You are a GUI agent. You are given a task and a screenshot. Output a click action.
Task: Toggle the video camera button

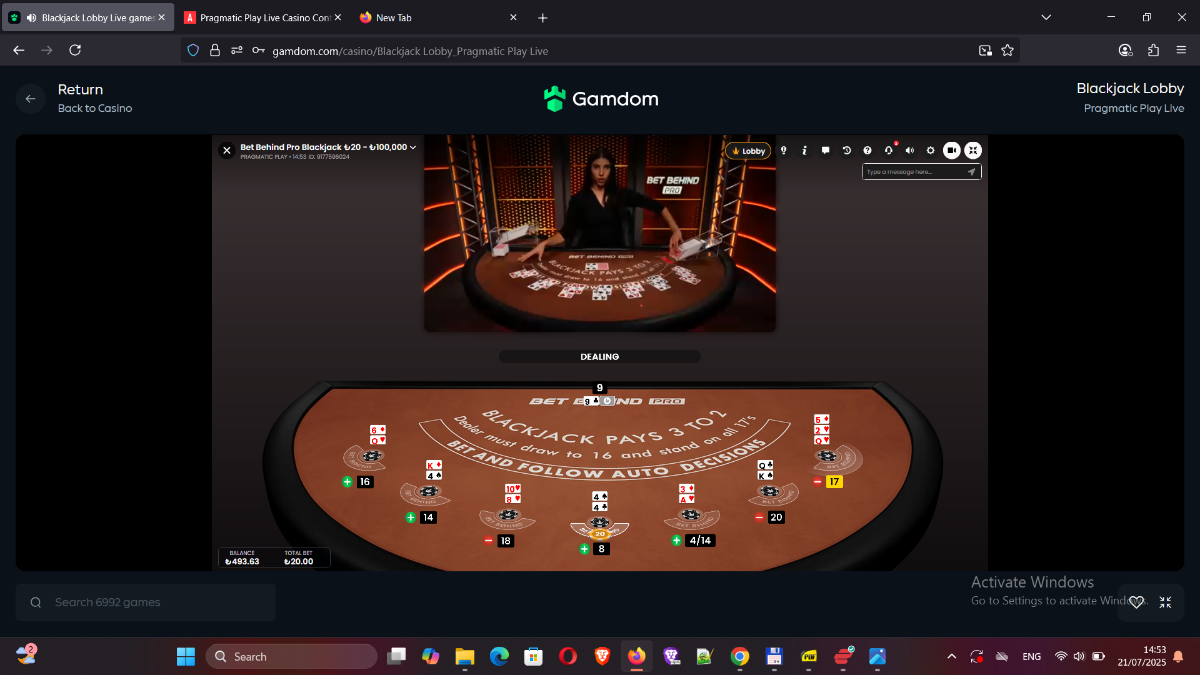(x=952, y=151)
